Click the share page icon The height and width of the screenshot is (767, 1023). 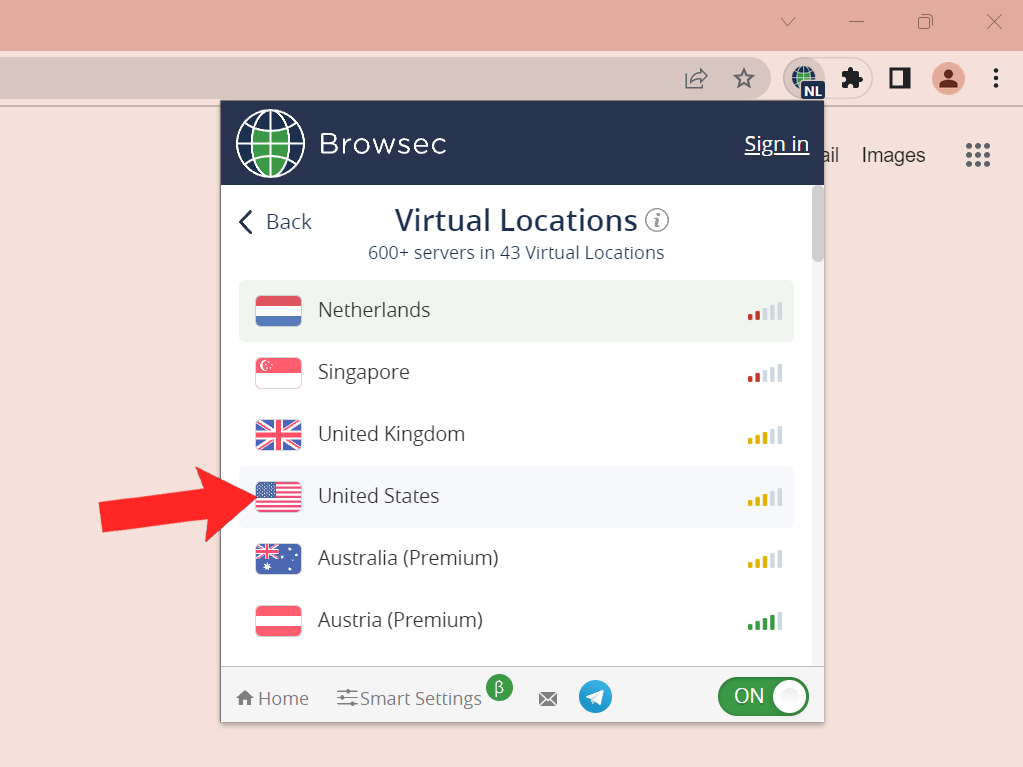(x=696, y=78)
